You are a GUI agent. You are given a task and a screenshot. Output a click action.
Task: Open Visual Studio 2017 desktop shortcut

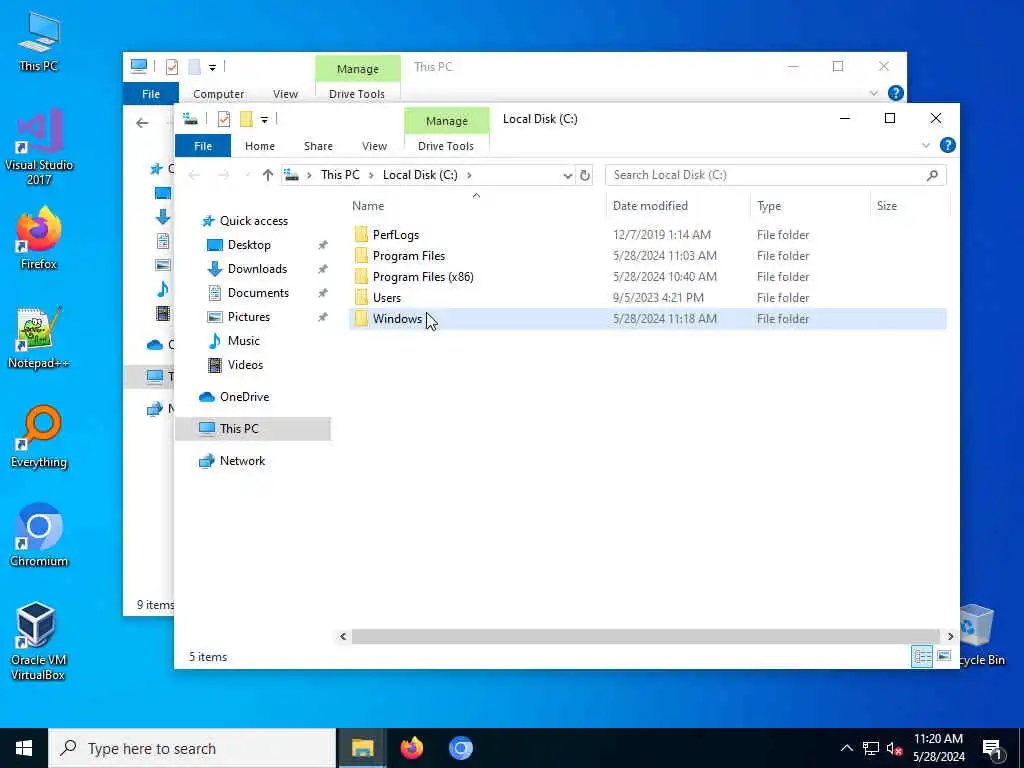coord(39,147)
